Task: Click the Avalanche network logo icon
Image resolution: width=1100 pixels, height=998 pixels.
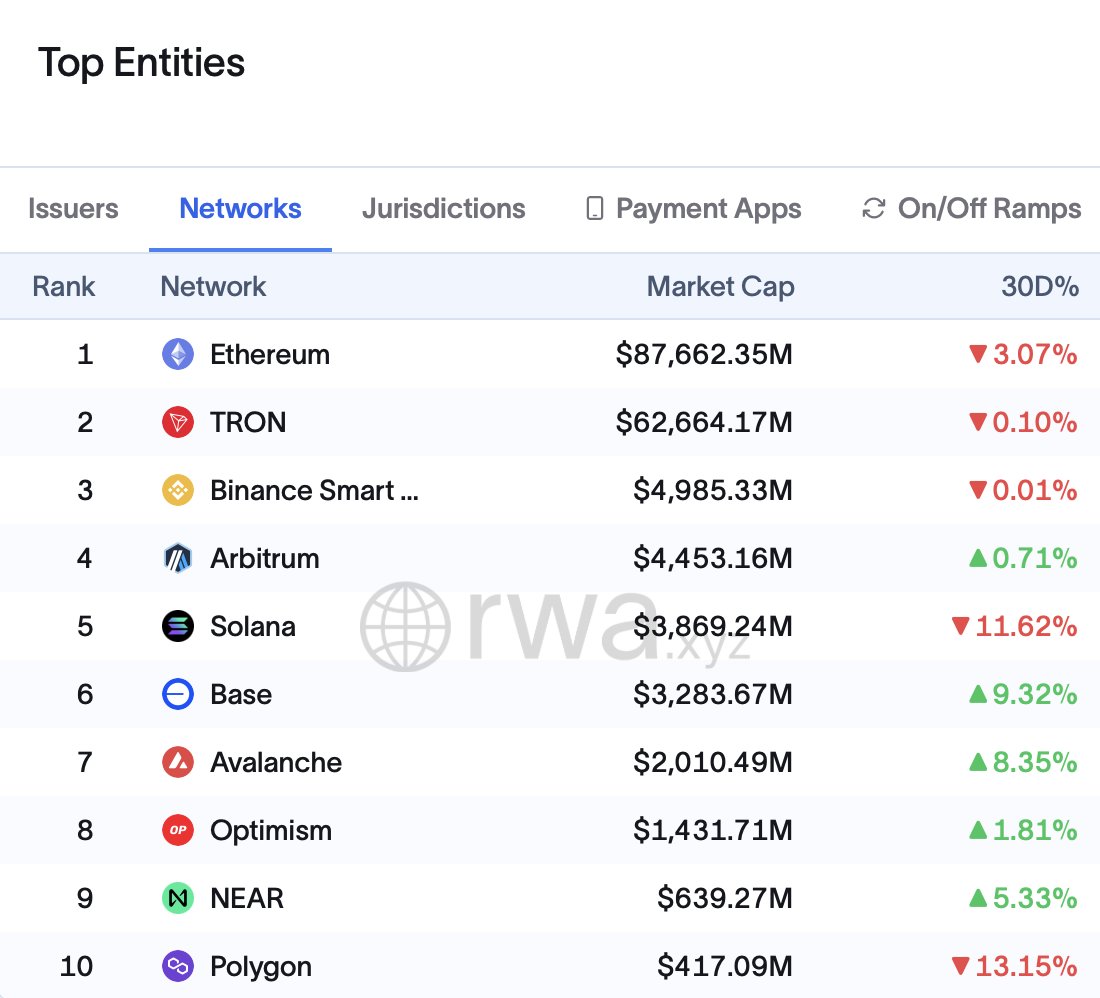Action: [178, 762]
